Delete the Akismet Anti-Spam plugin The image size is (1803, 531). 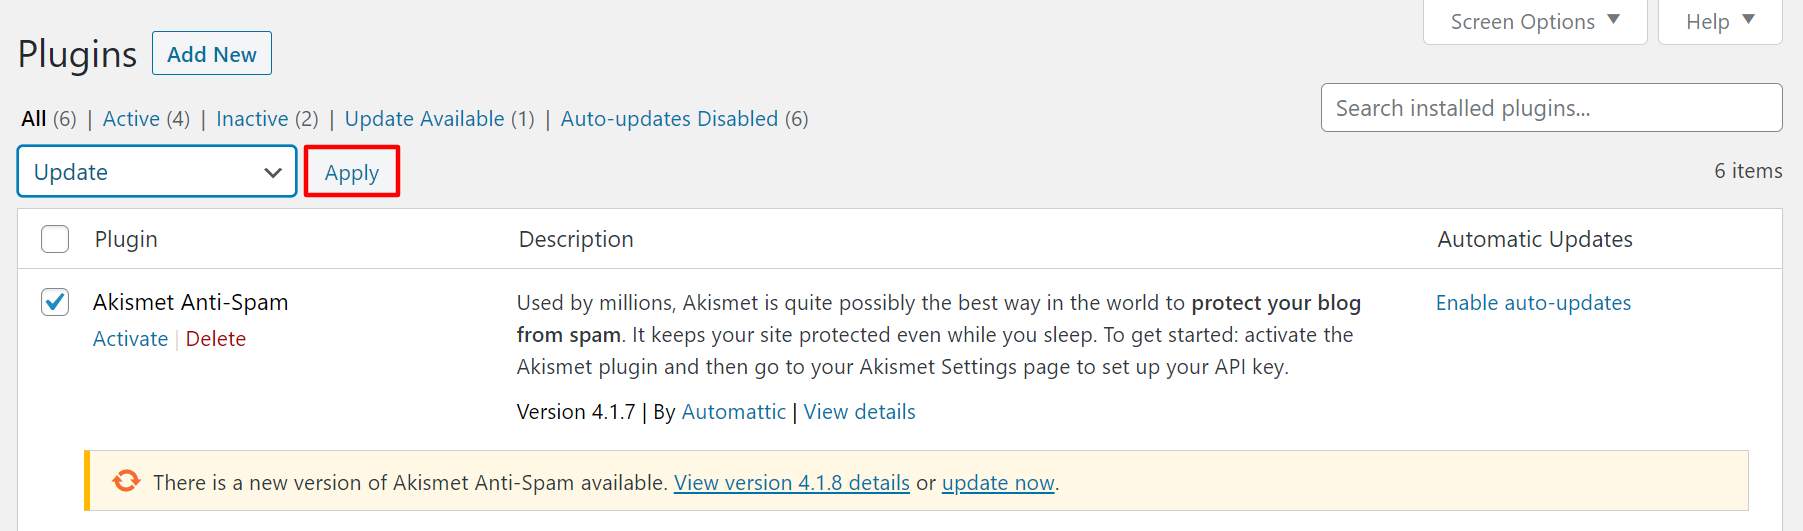216,339
